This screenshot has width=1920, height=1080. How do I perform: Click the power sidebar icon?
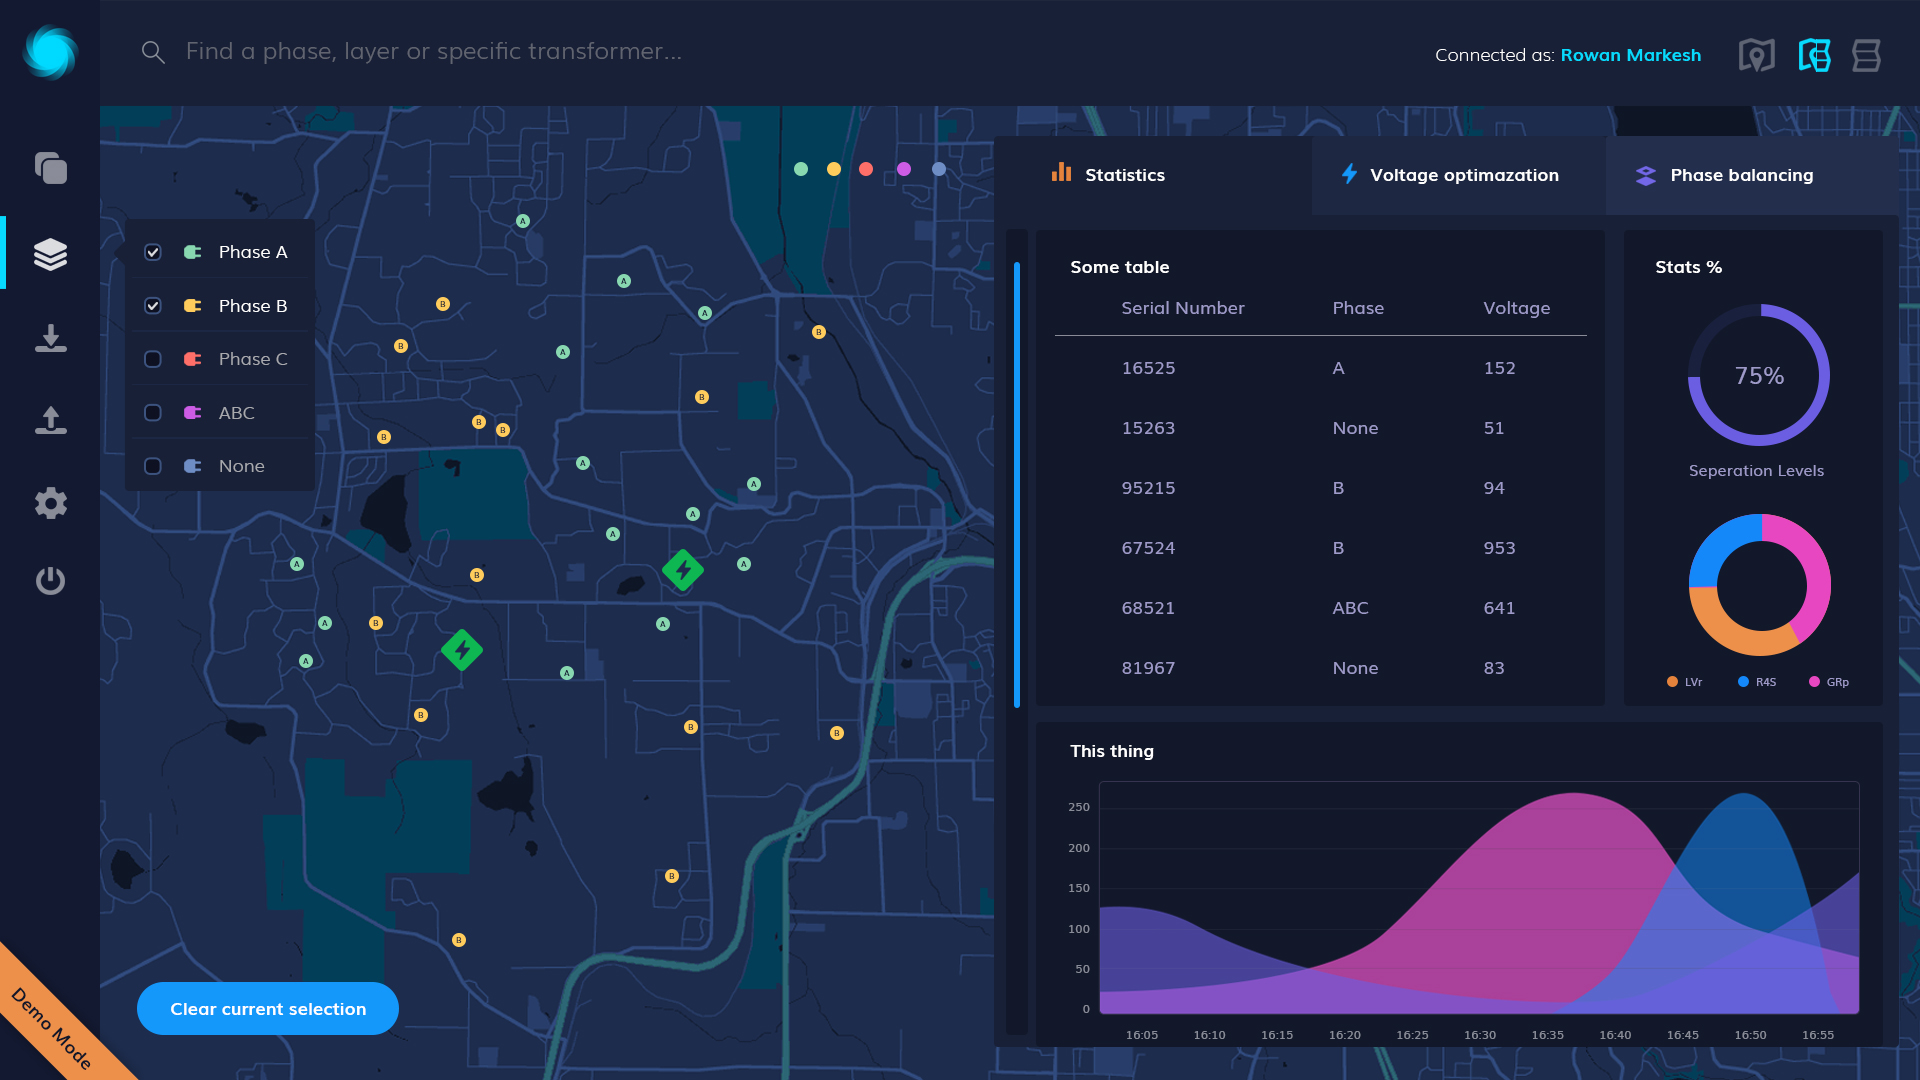click(x=50, y=580)
